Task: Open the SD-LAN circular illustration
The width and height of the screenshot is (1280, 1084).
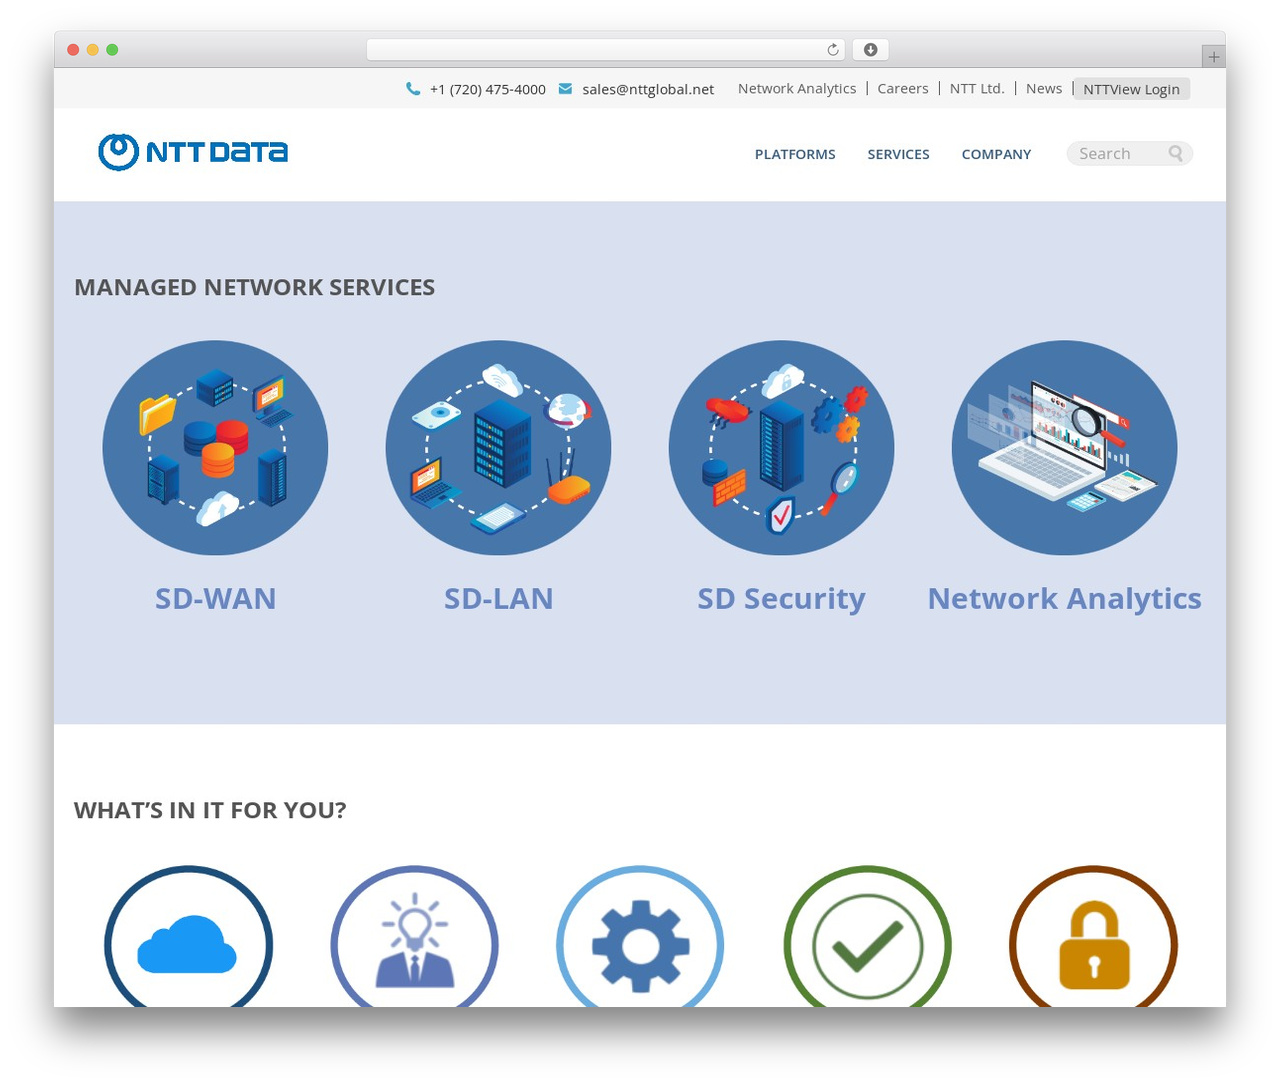Action: coord(498,448)
